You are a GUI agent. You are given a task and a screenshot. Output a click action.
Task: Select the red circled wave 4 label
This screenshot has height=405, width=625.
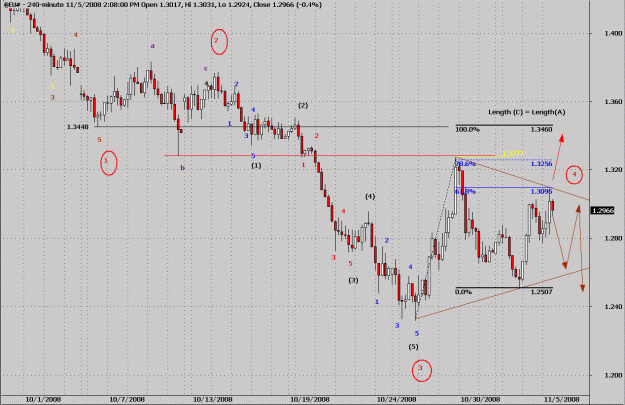tap(574, 175)
